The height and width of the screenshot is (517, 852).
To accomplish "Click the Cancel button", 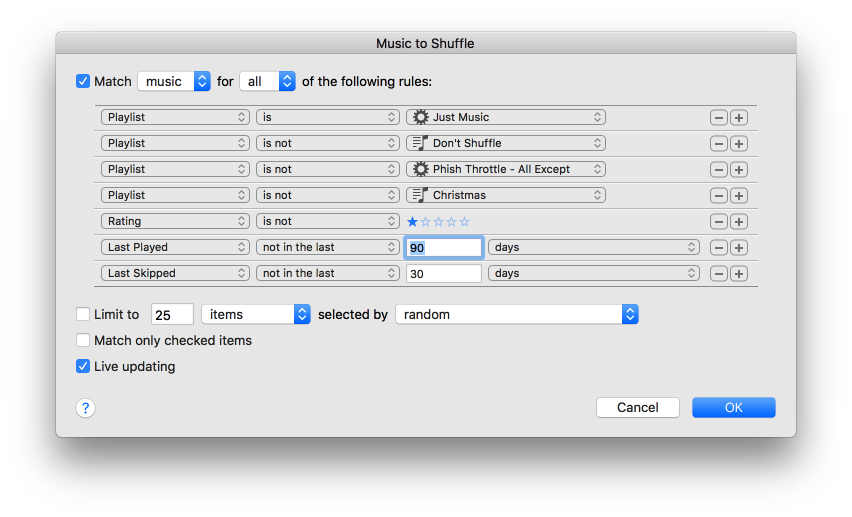I will coord(637,407).
